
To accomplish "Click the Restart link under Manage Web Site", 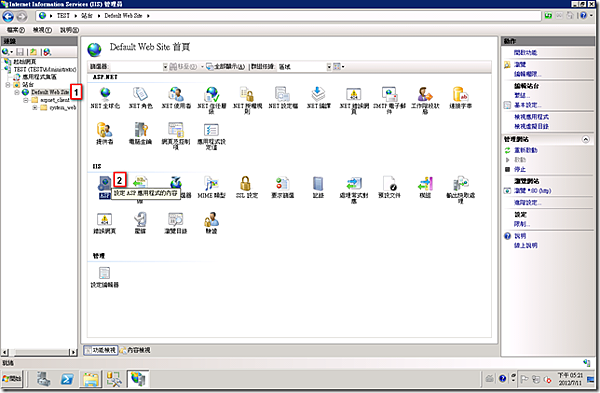I will pyautogui.click(x=526, y=150).
